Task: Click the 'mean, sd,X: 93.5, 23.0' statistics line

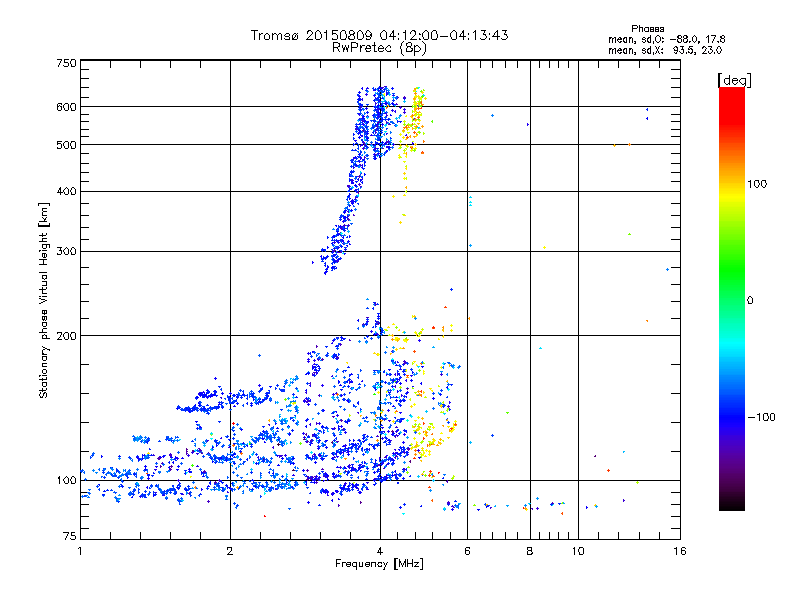Action: click(x=665, y=50)
